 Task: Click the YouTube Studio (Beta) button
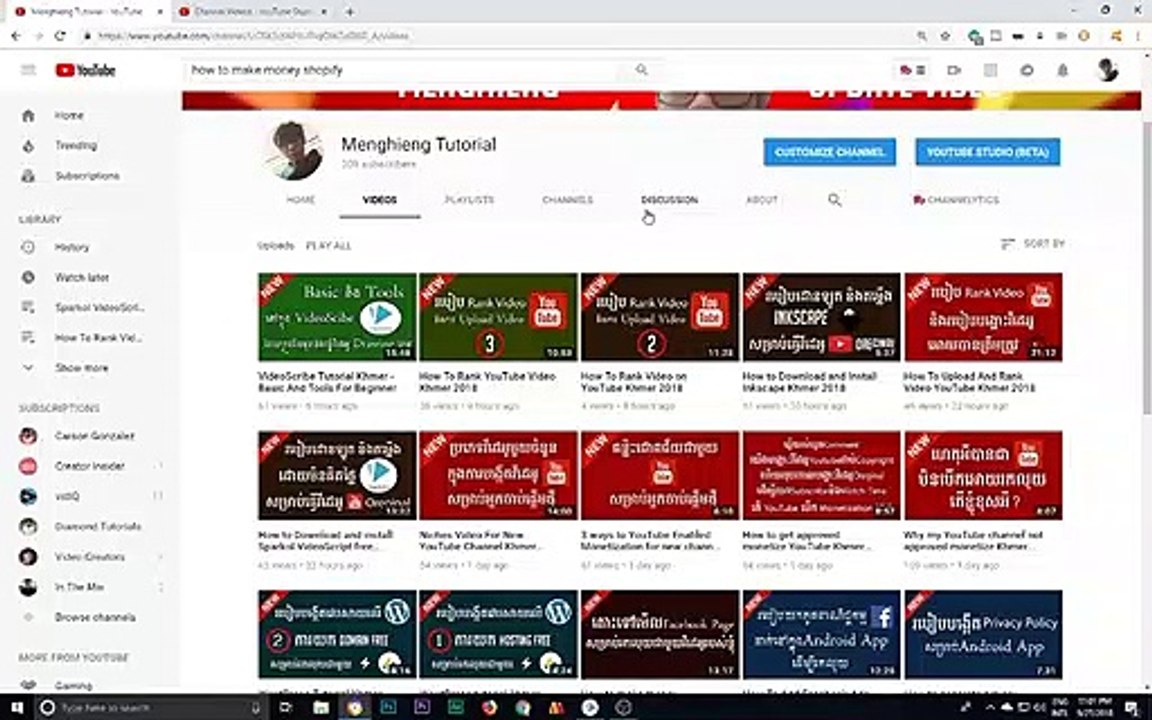(987, 152)
